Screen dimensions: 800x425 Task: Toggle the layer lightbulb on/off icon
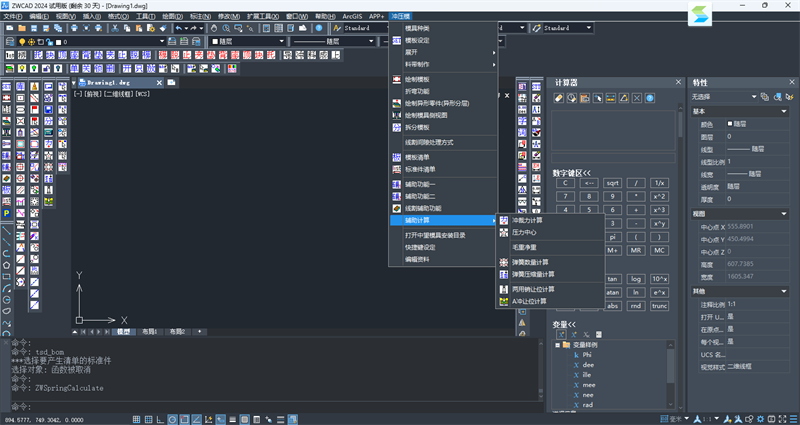tap(23, 42)
